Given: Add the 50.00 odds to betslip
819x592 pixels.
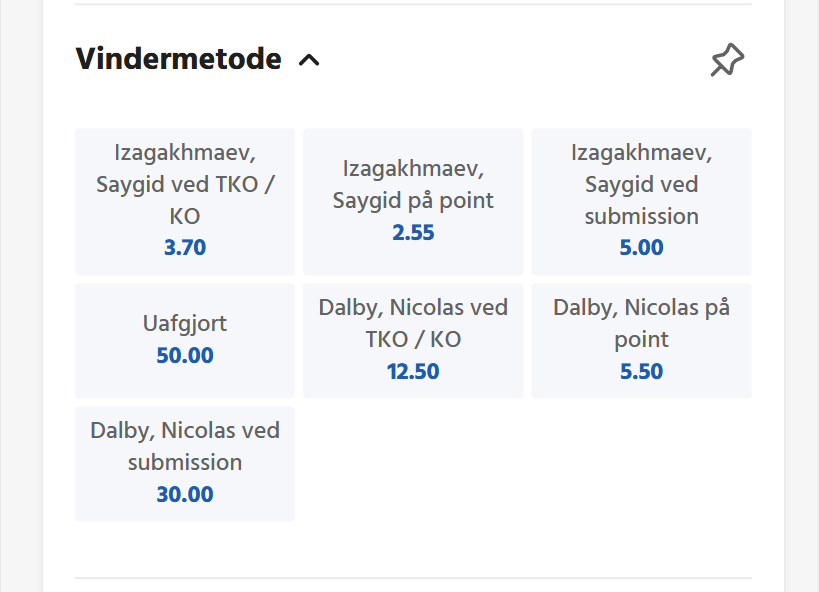Looking at the screenshot, I should [x=185, y=356].
